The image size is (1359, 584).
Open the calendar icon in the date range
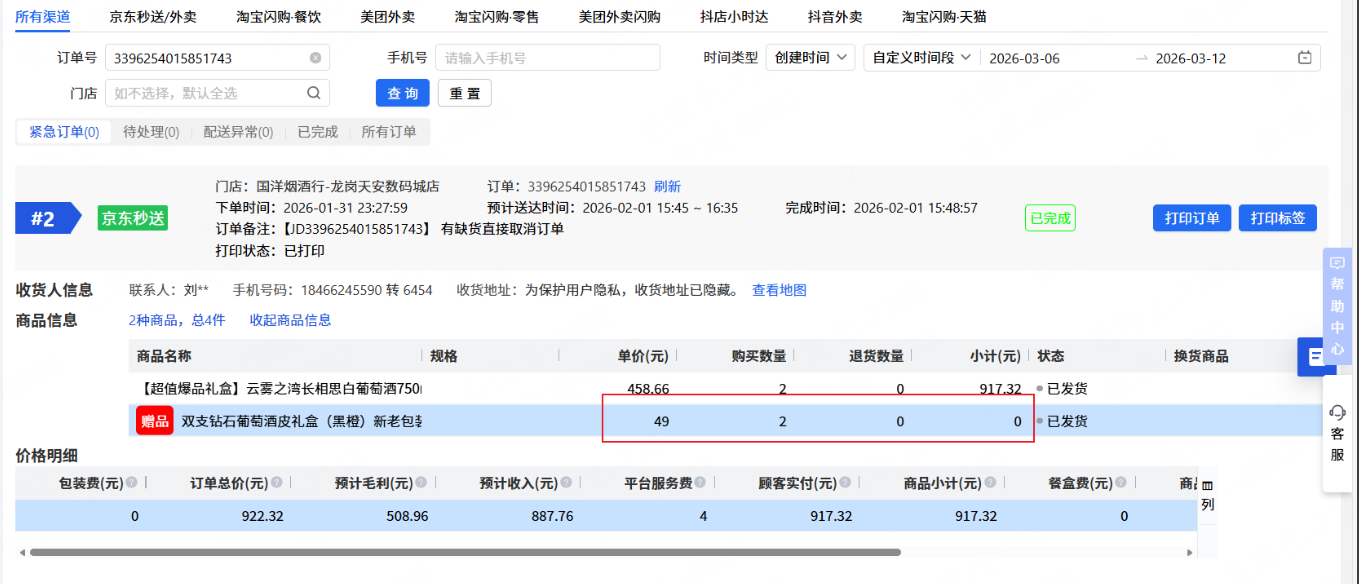click(x=1304, y=58)
